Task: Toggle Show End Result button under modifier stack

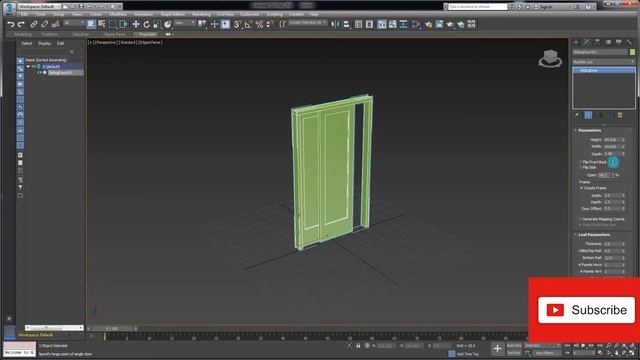Action: pyautogui.click(x=588, y=116)
